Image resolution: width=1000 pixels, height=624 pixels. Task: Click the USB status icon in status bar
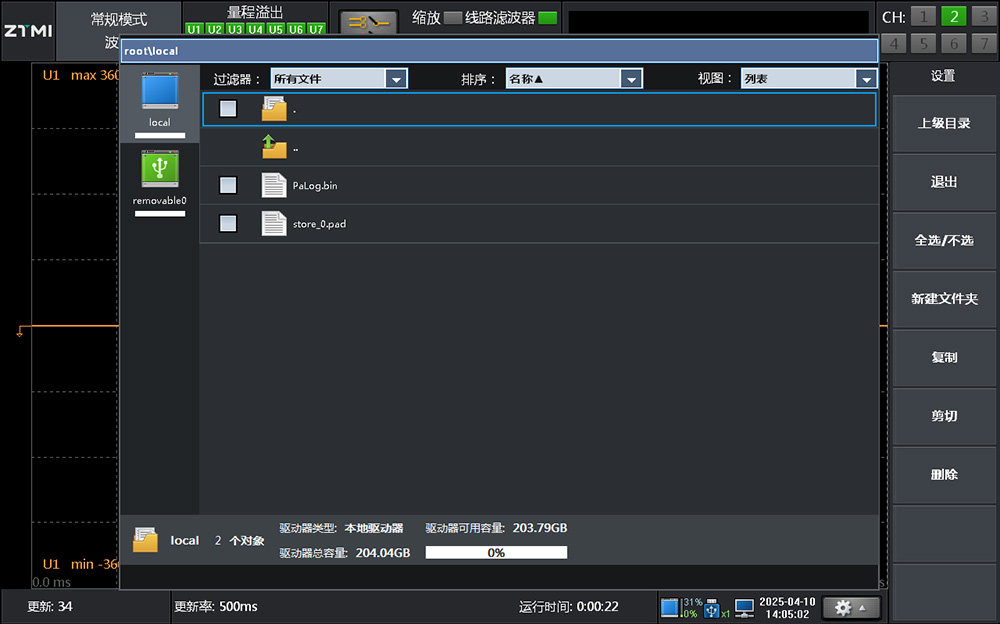point(713,607)
